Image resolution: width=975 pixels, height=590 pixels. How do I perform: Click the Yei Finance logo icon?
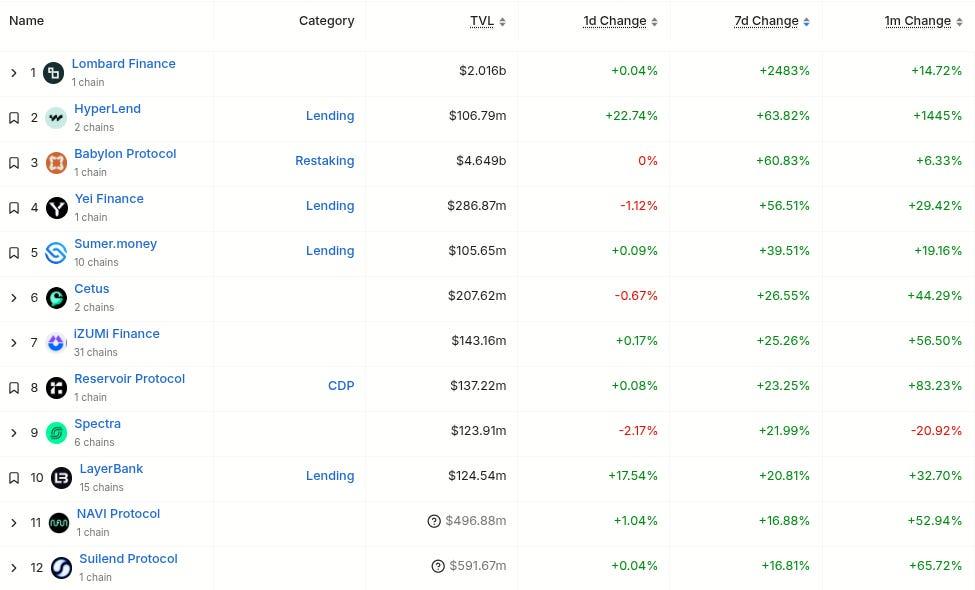tap(56, 207)
